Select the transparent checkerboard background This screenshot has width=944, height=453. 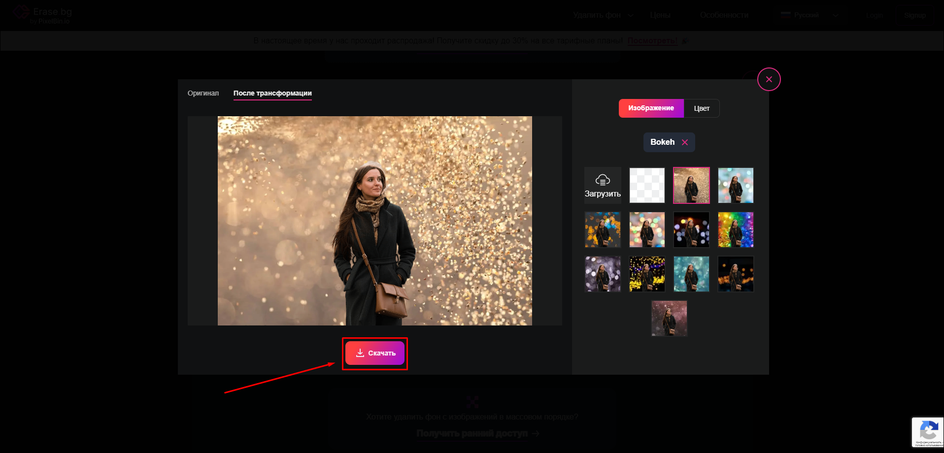coord(647,186)
